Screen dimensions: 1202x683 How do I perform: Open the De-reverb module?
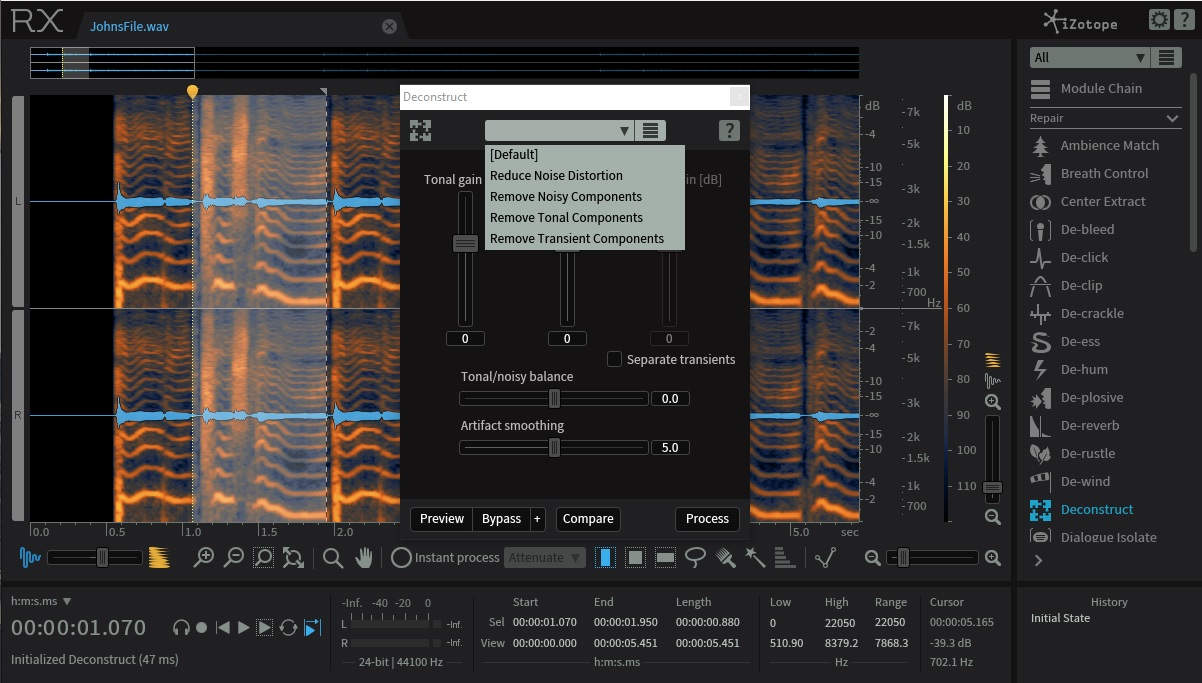[1075, 425]
